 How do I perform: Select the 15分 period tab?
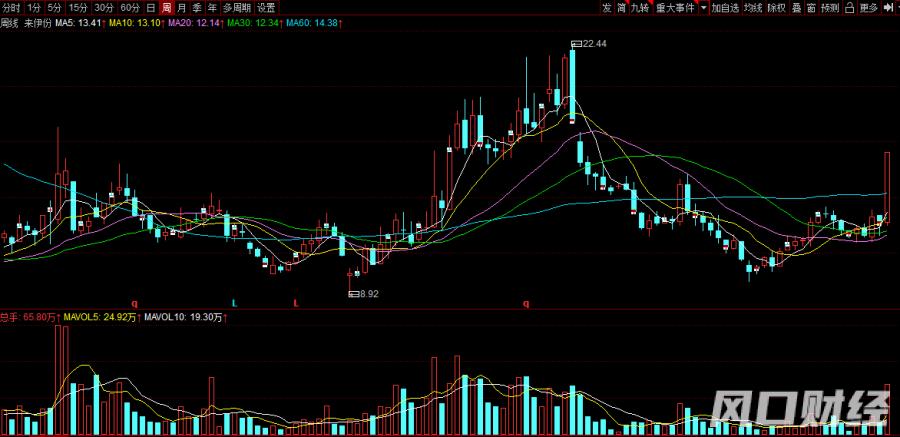coord(77,8)
